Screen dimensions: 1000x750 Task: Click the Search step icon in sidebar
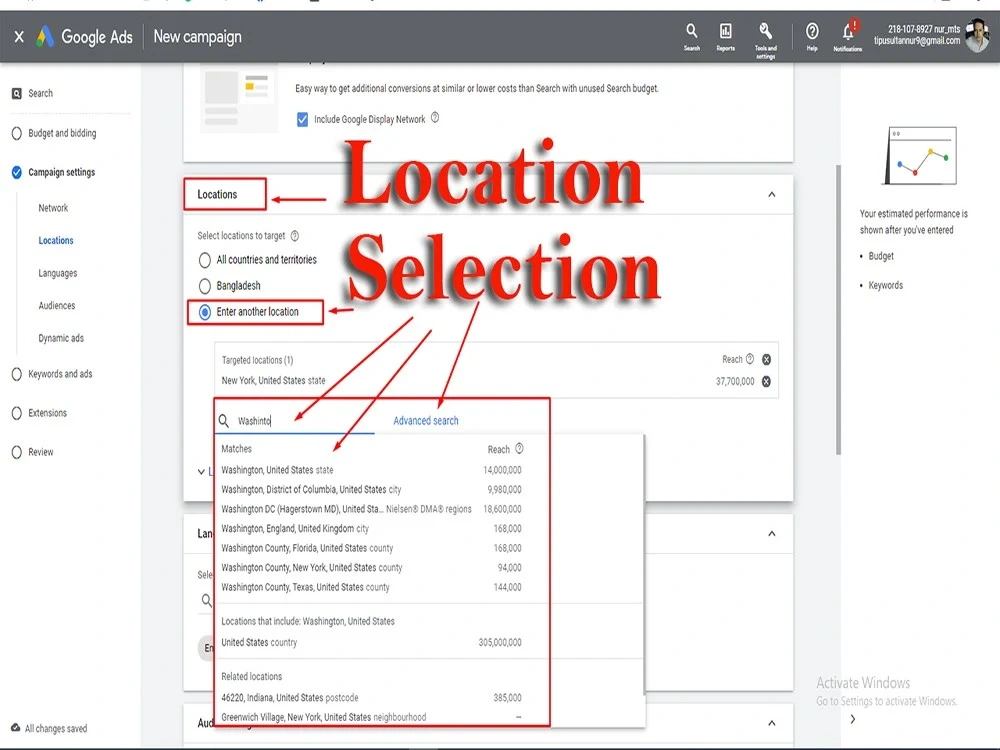17,94
